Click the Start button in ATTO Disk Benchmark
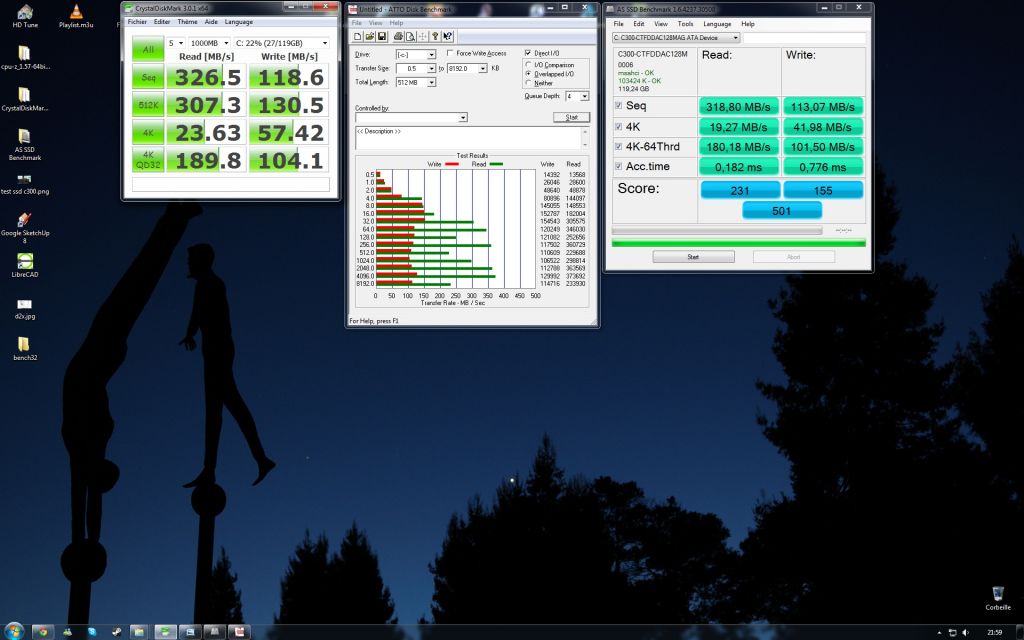Screen dimensions: 1024x640 point(571,117)
